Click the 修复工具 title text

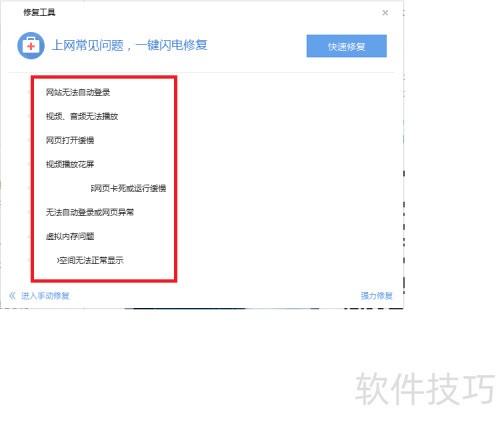39,13
